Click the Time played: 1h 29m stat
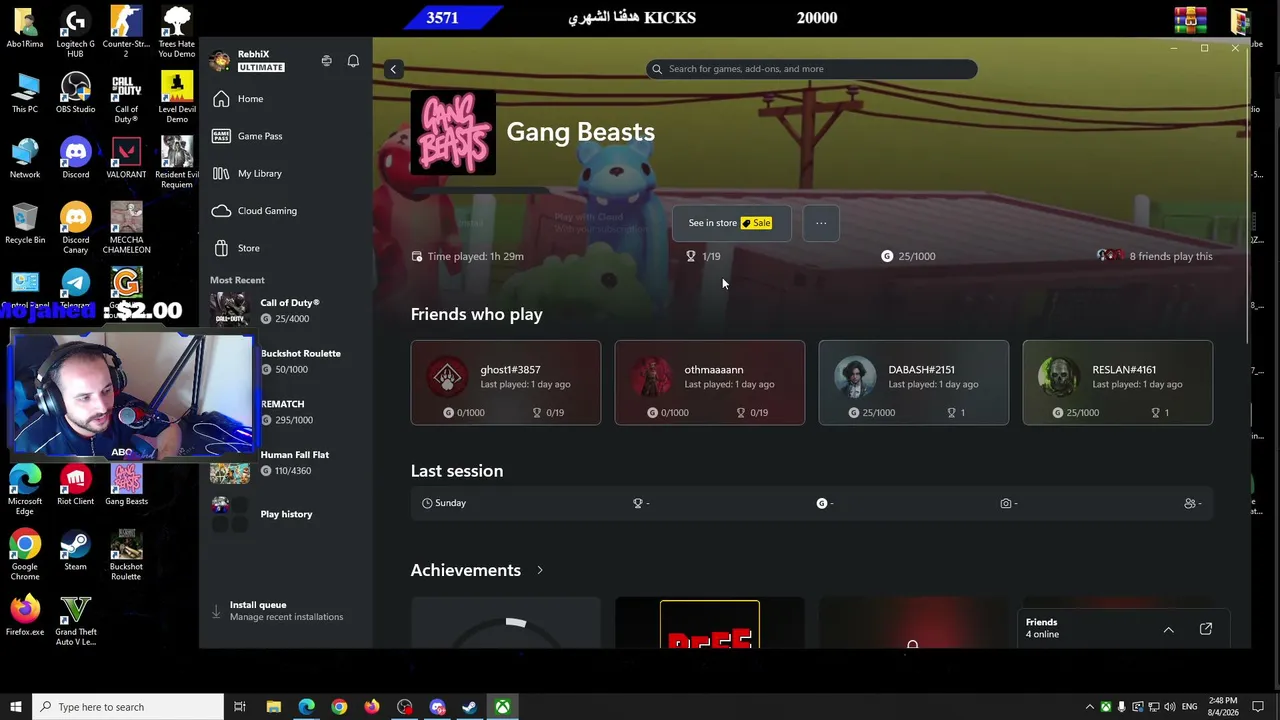The height and width of the screenshot is (720, 1280). pyautogui.click(x=467, y=256)
